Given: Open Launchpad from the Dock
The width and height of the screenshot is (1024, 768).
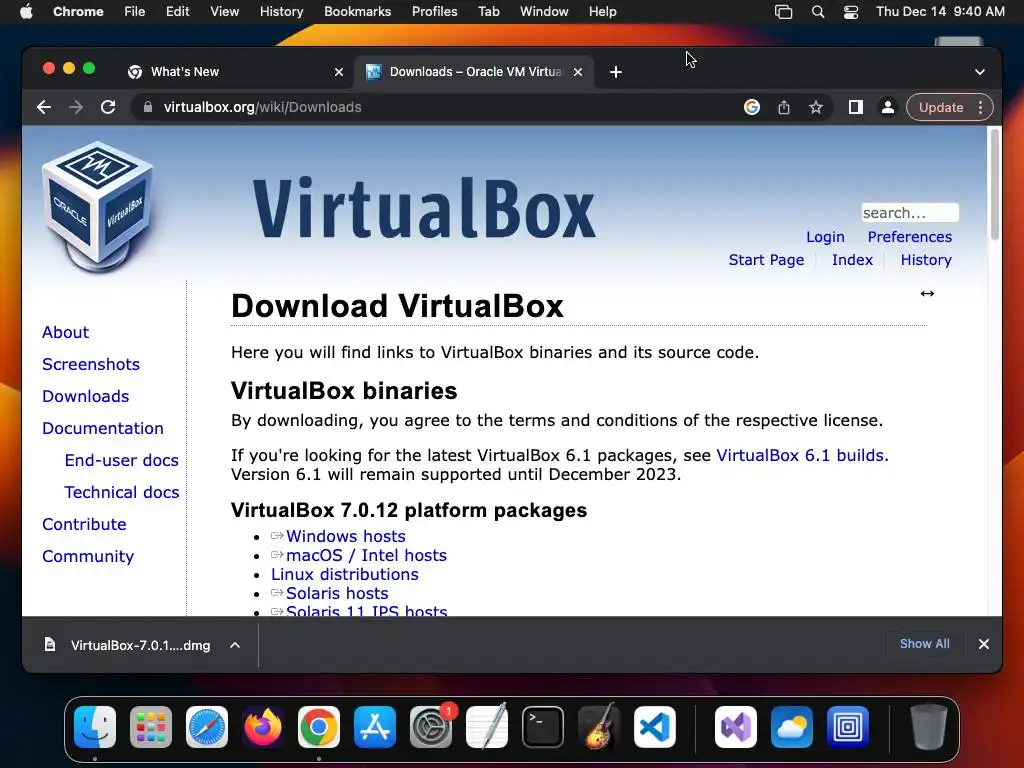Looking at the screenshot, I should pyautogui.click(x=151, y=727).
